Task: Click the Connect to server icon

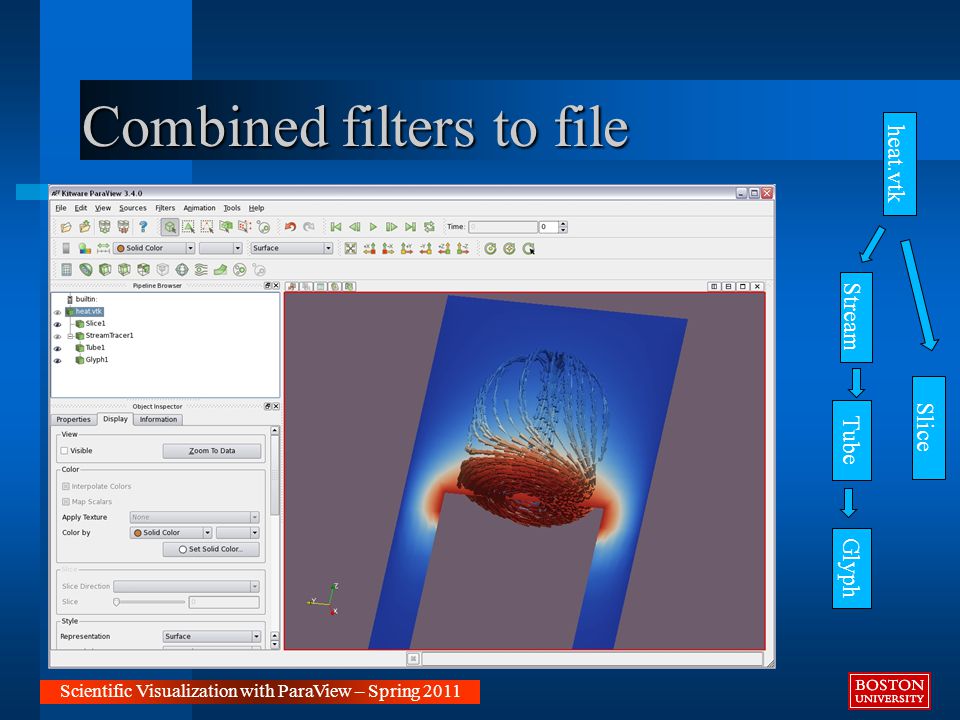Action: pos(104,227)
